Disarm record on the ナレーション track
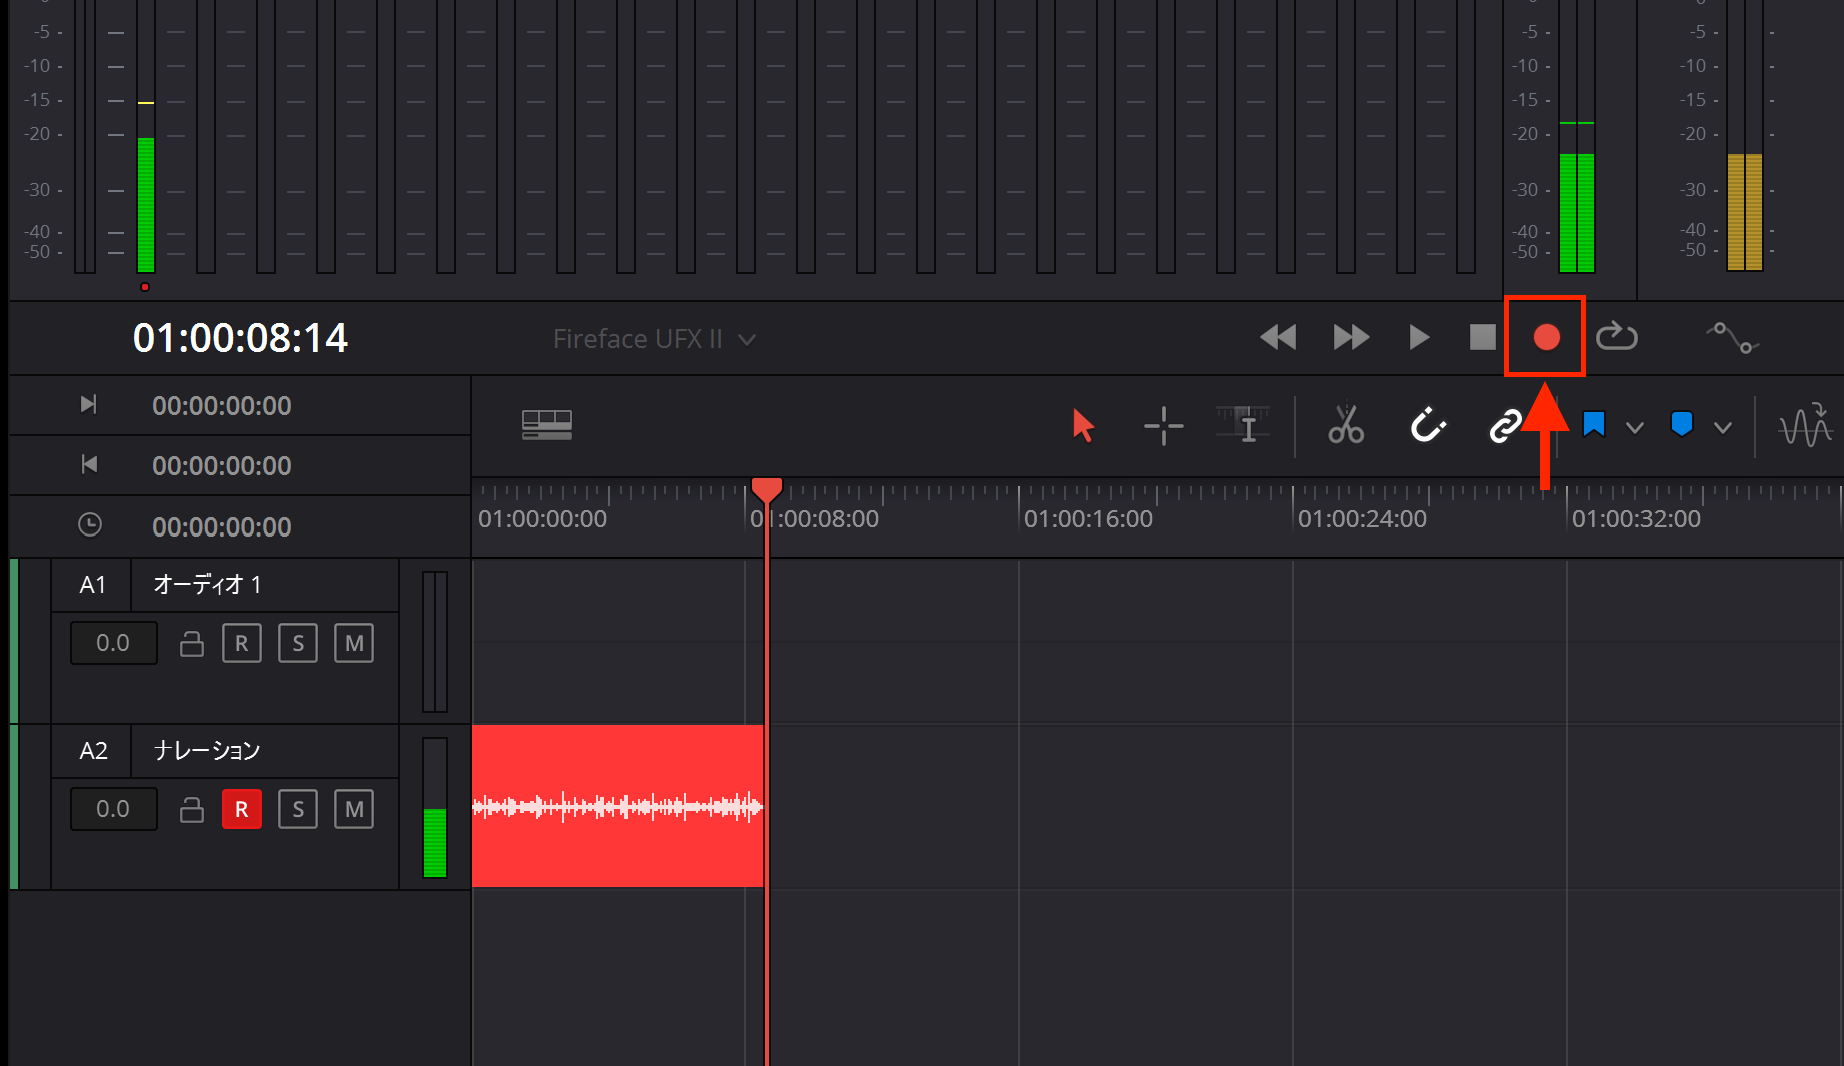This screenshot has height=1066, width=1844. pos(241,809)
